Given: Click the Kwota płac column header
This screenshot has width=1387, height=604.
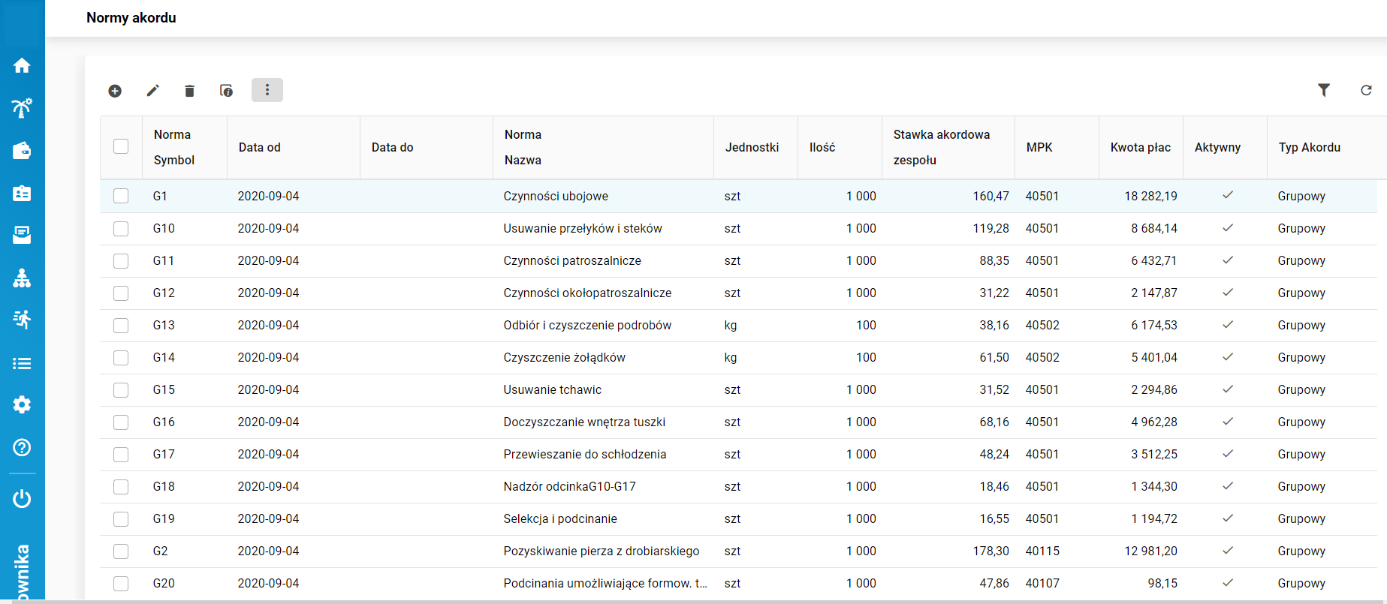Looking at the screenshot, I should pyautogui.click(x=1140, y=147).
